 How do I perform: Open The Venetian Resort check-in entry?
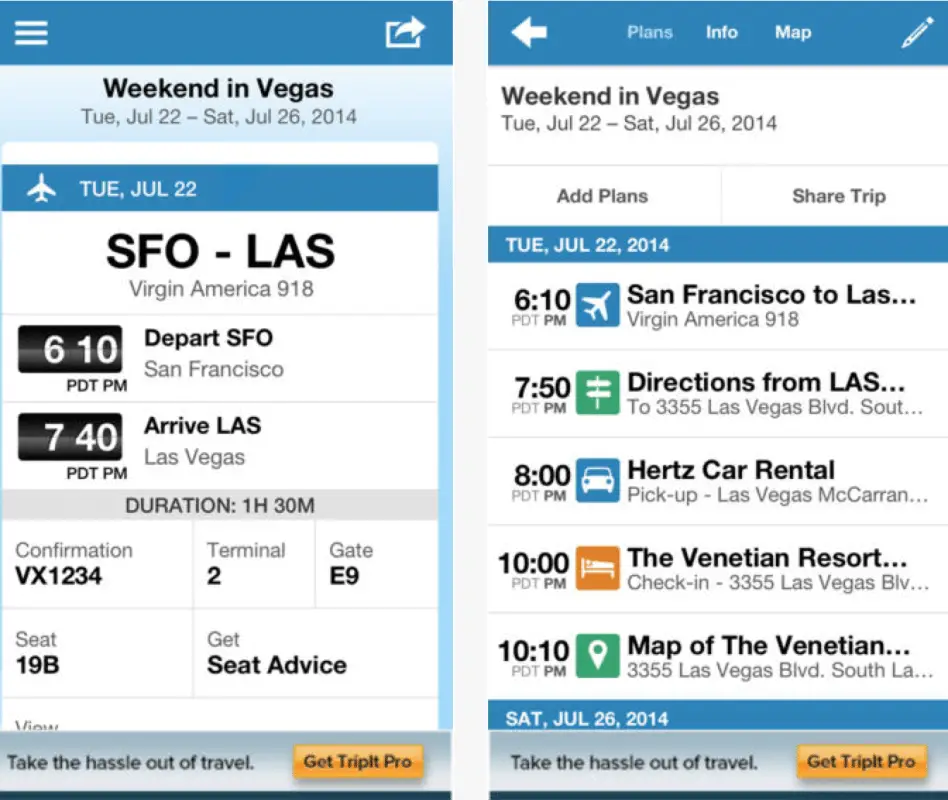click(718, 569)
